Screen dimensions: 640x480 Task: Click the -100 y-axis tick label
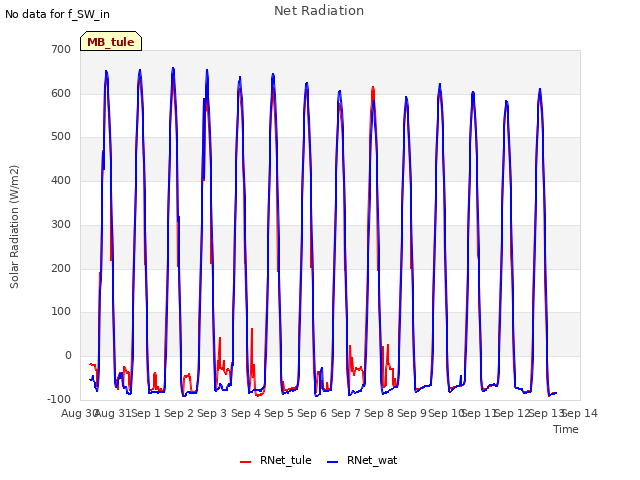click(59, 399)
